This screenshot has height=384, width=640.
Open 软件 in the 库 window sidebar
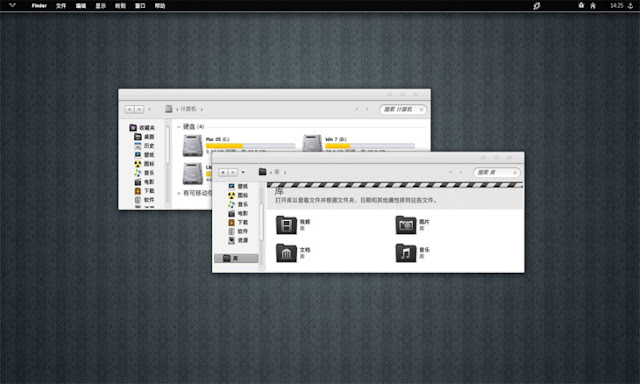tap(238, 231)
